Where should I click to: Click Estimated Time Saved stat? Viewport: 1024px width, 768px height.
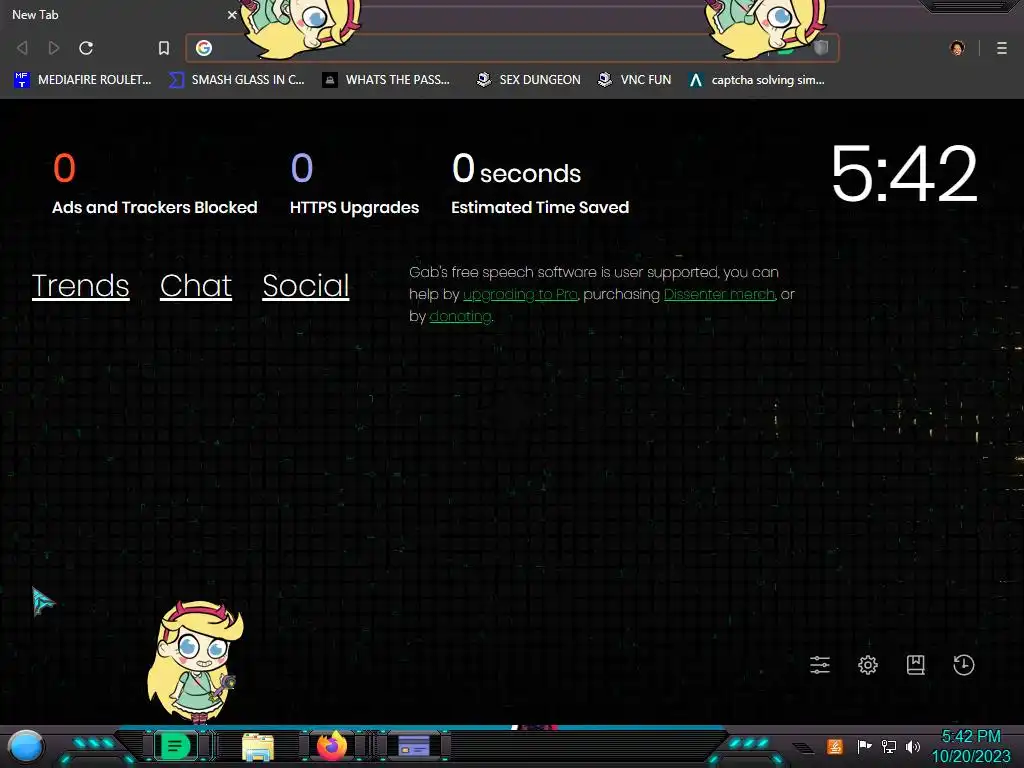pyautogui.click(x=540, y=184)
